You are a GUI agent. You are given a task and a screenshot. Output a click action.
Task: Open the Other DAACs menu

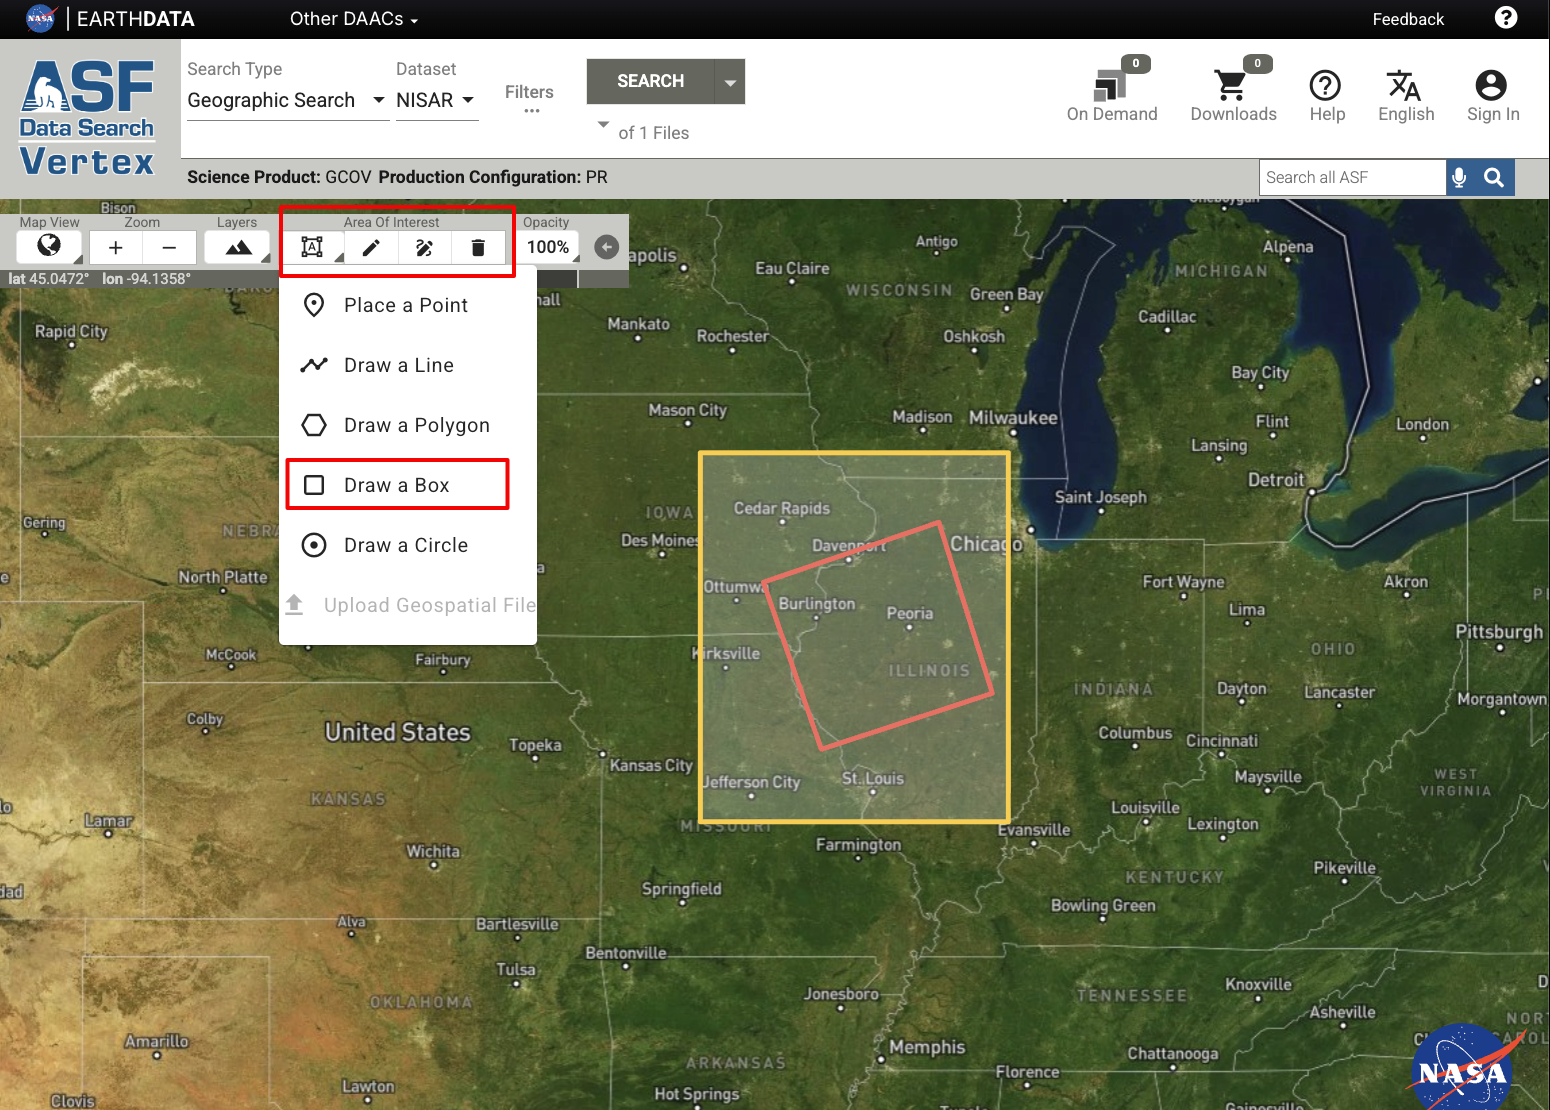352,18
